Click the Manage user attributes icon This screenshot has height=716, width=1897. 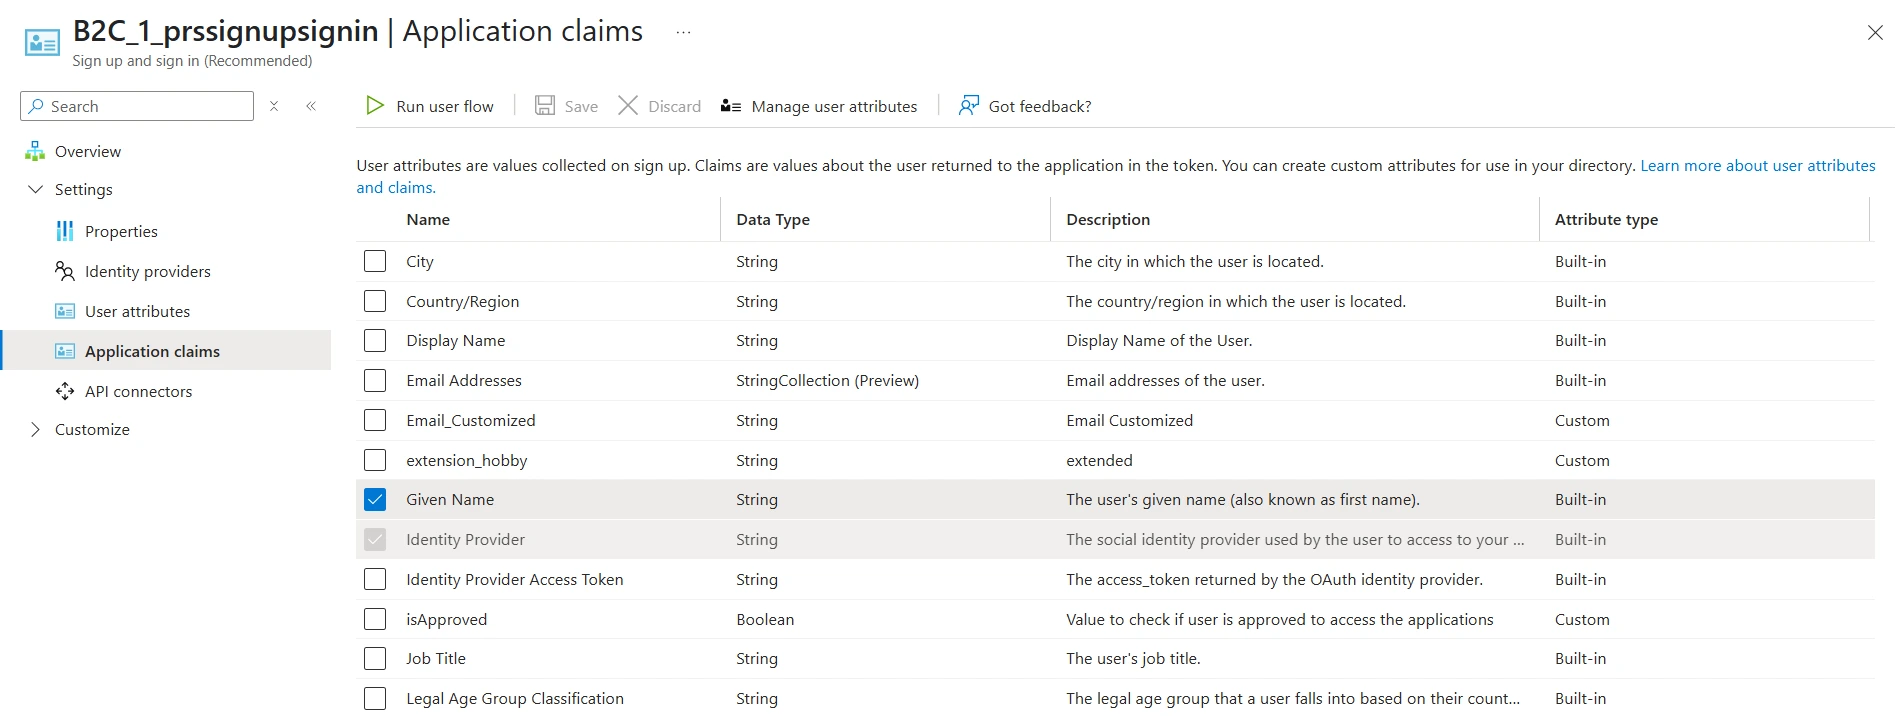tap(731, 106)
